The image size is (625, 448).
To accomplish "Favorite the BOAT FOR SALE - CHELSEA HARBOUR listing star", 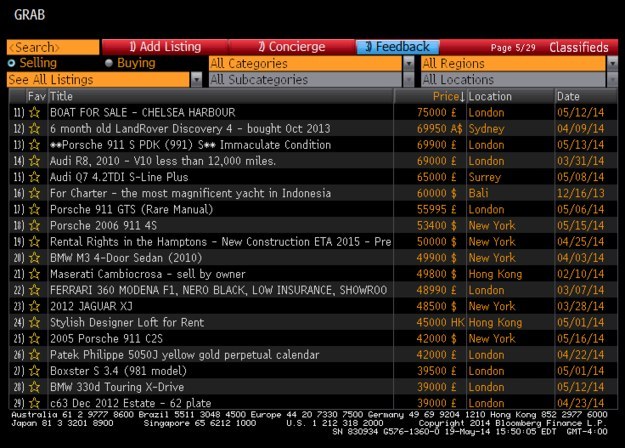I will [x=35, y=113].
